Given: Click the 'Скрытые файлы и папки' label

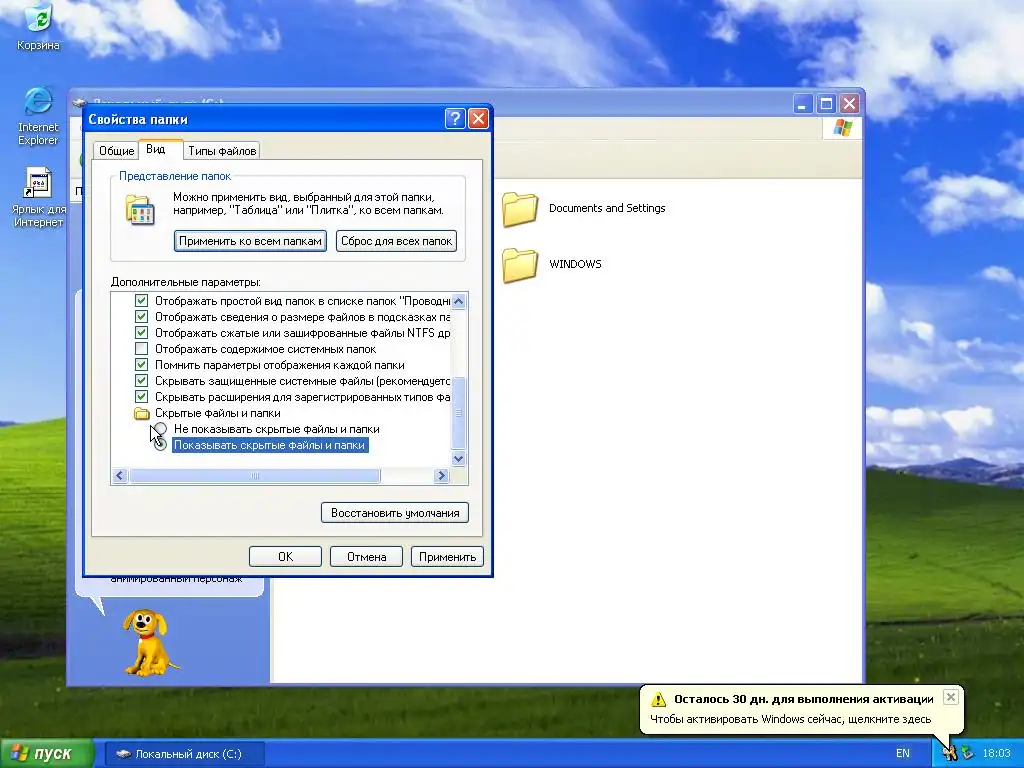Looking at the screenshot, I should 217,413.
